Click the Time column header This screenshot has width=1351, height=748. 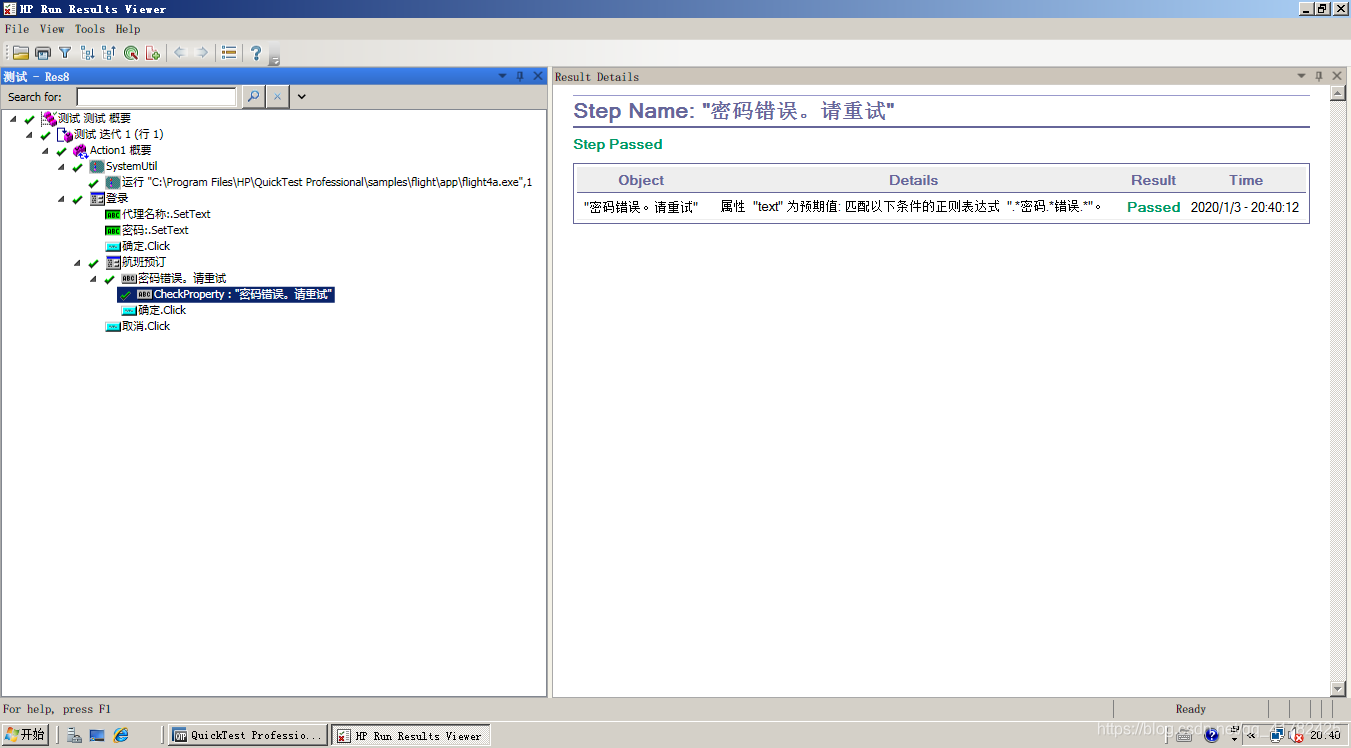pyautogui.click(x=1246, y=180)
